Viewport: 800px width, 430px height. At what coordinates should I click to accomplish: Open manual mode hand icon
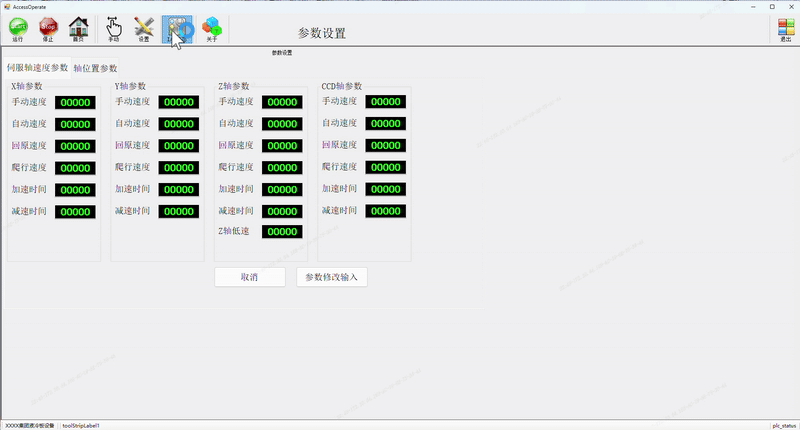click(113, 29)
